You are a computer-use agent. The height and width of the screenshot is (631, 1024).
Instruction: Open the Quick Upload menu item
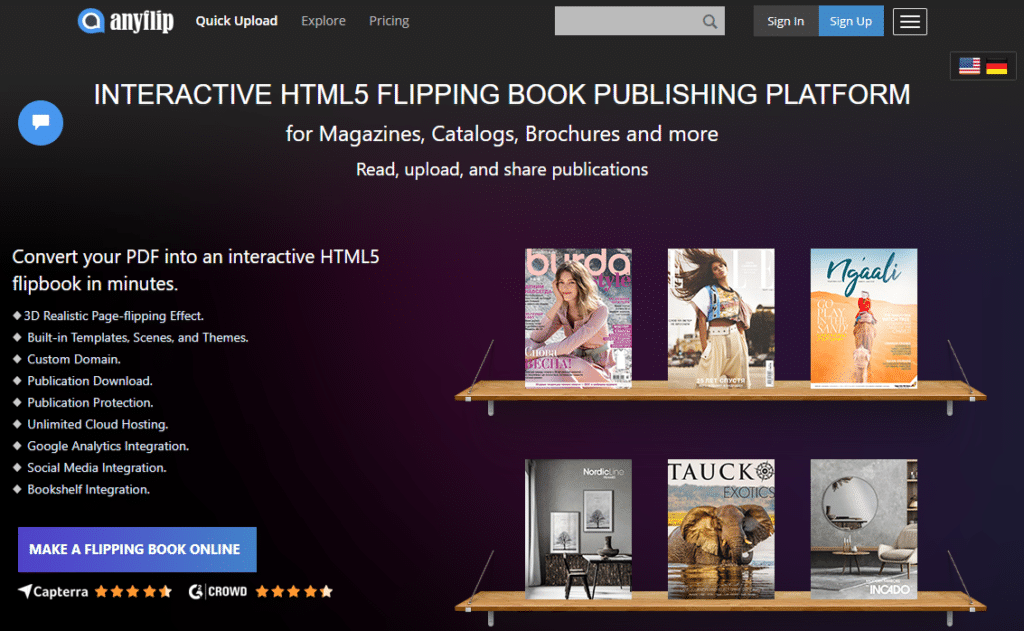pos(236,20)
